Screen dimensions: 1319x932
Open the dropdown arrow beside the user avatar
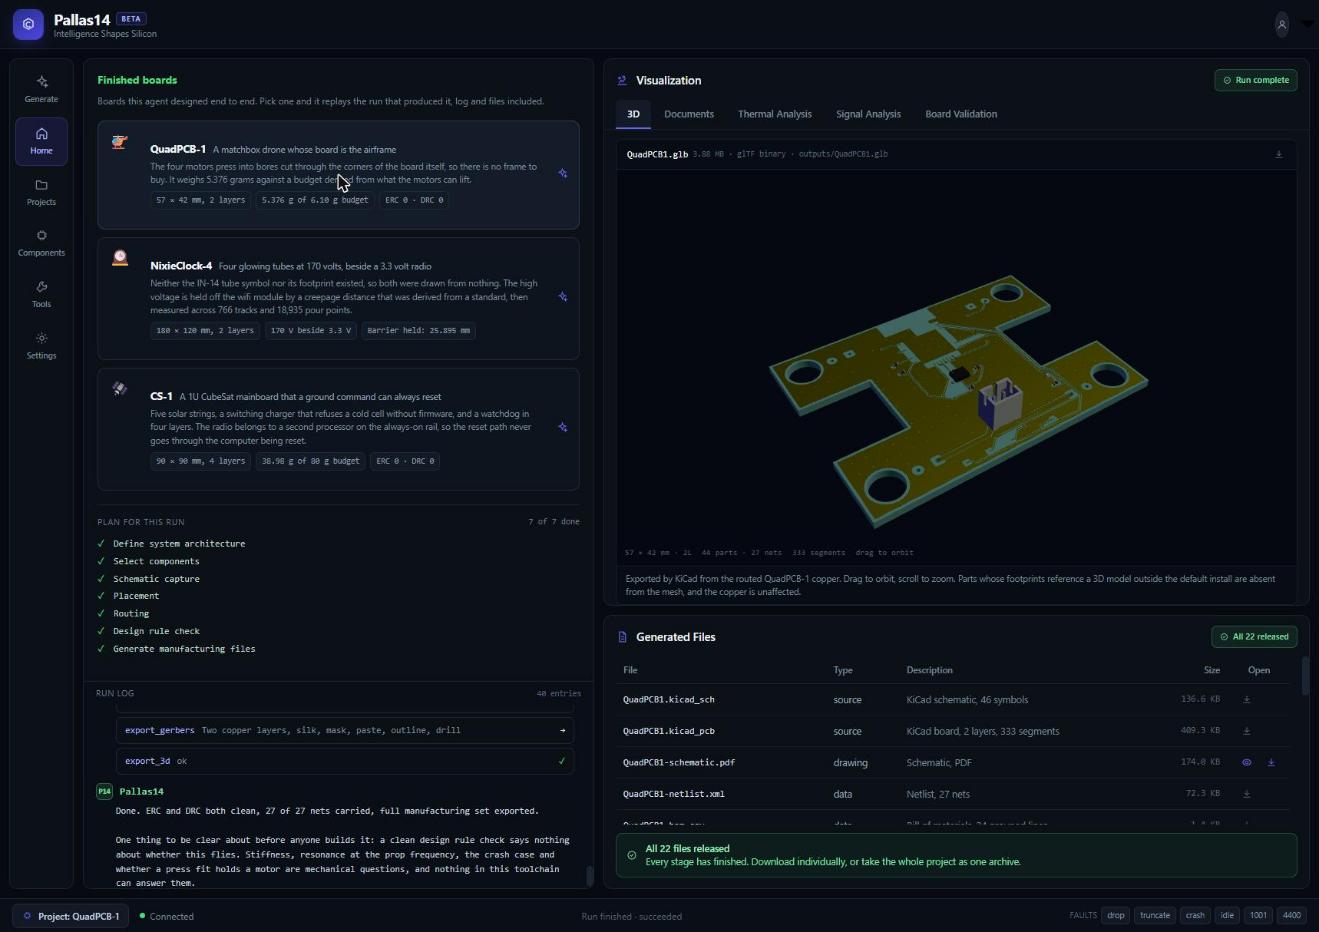(x=1307, y=24)
